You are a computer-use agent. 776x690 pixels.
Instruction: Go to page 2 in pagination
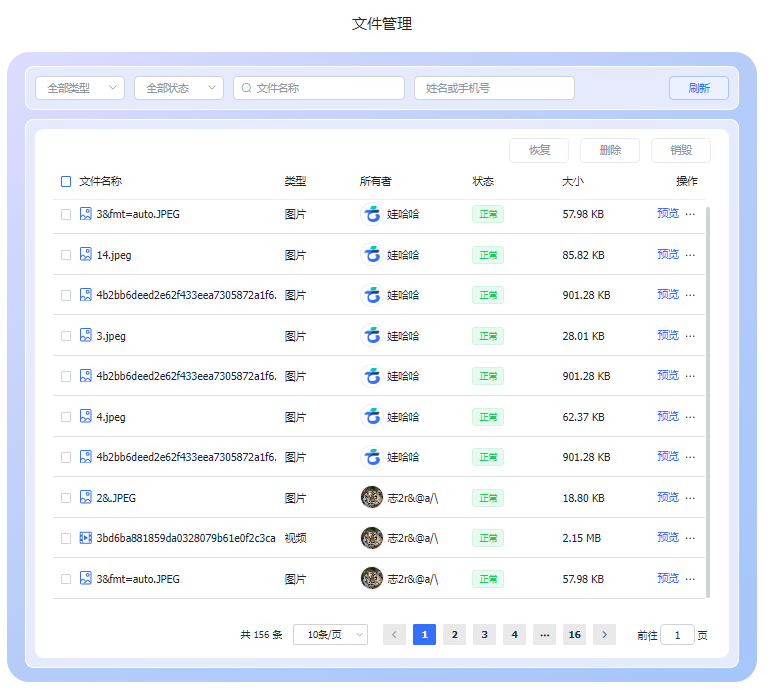[x=454, y=635]
